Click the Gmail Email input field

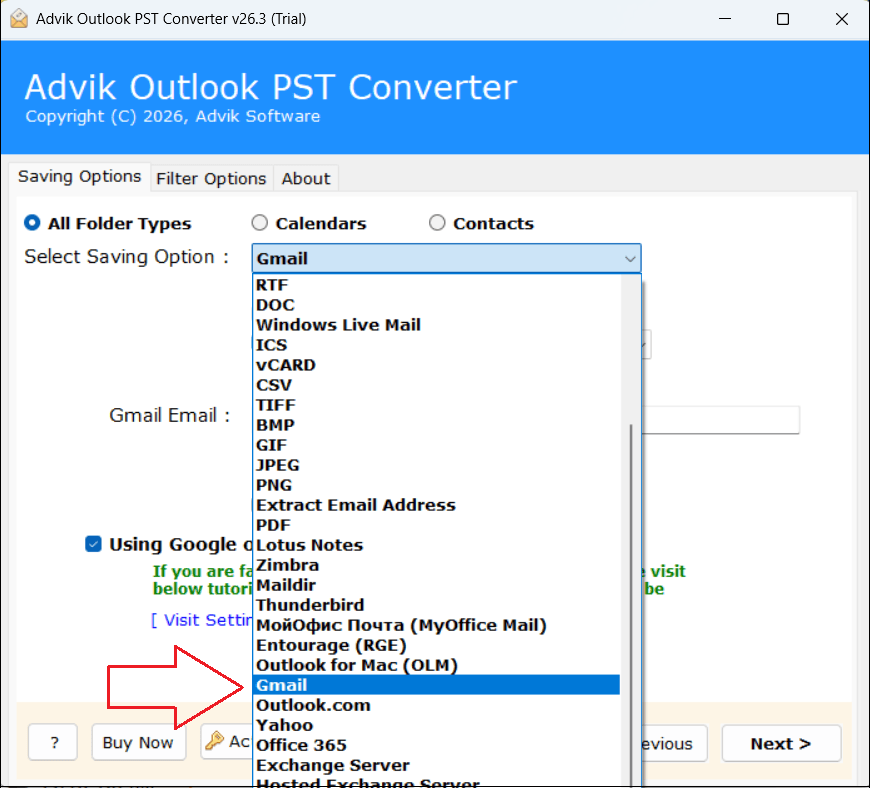point(720,420)
